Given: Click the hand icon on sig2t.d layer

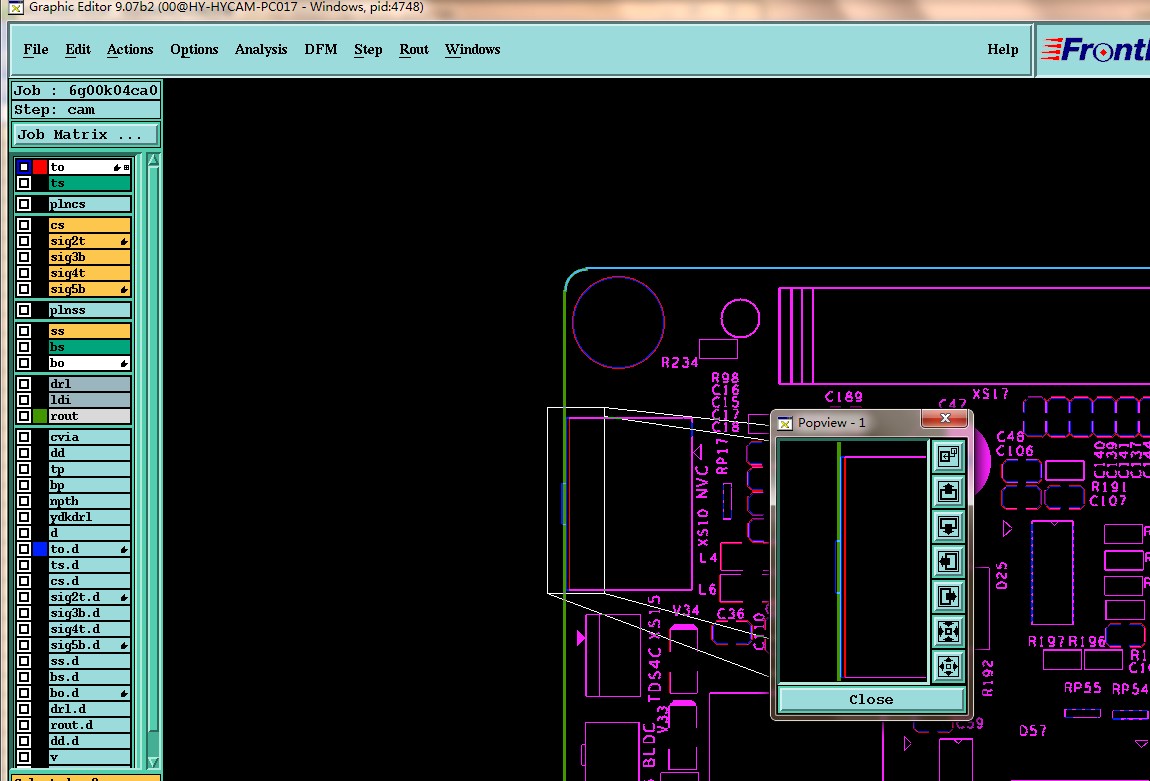Looking at the screenshot, I should (124, 598).
